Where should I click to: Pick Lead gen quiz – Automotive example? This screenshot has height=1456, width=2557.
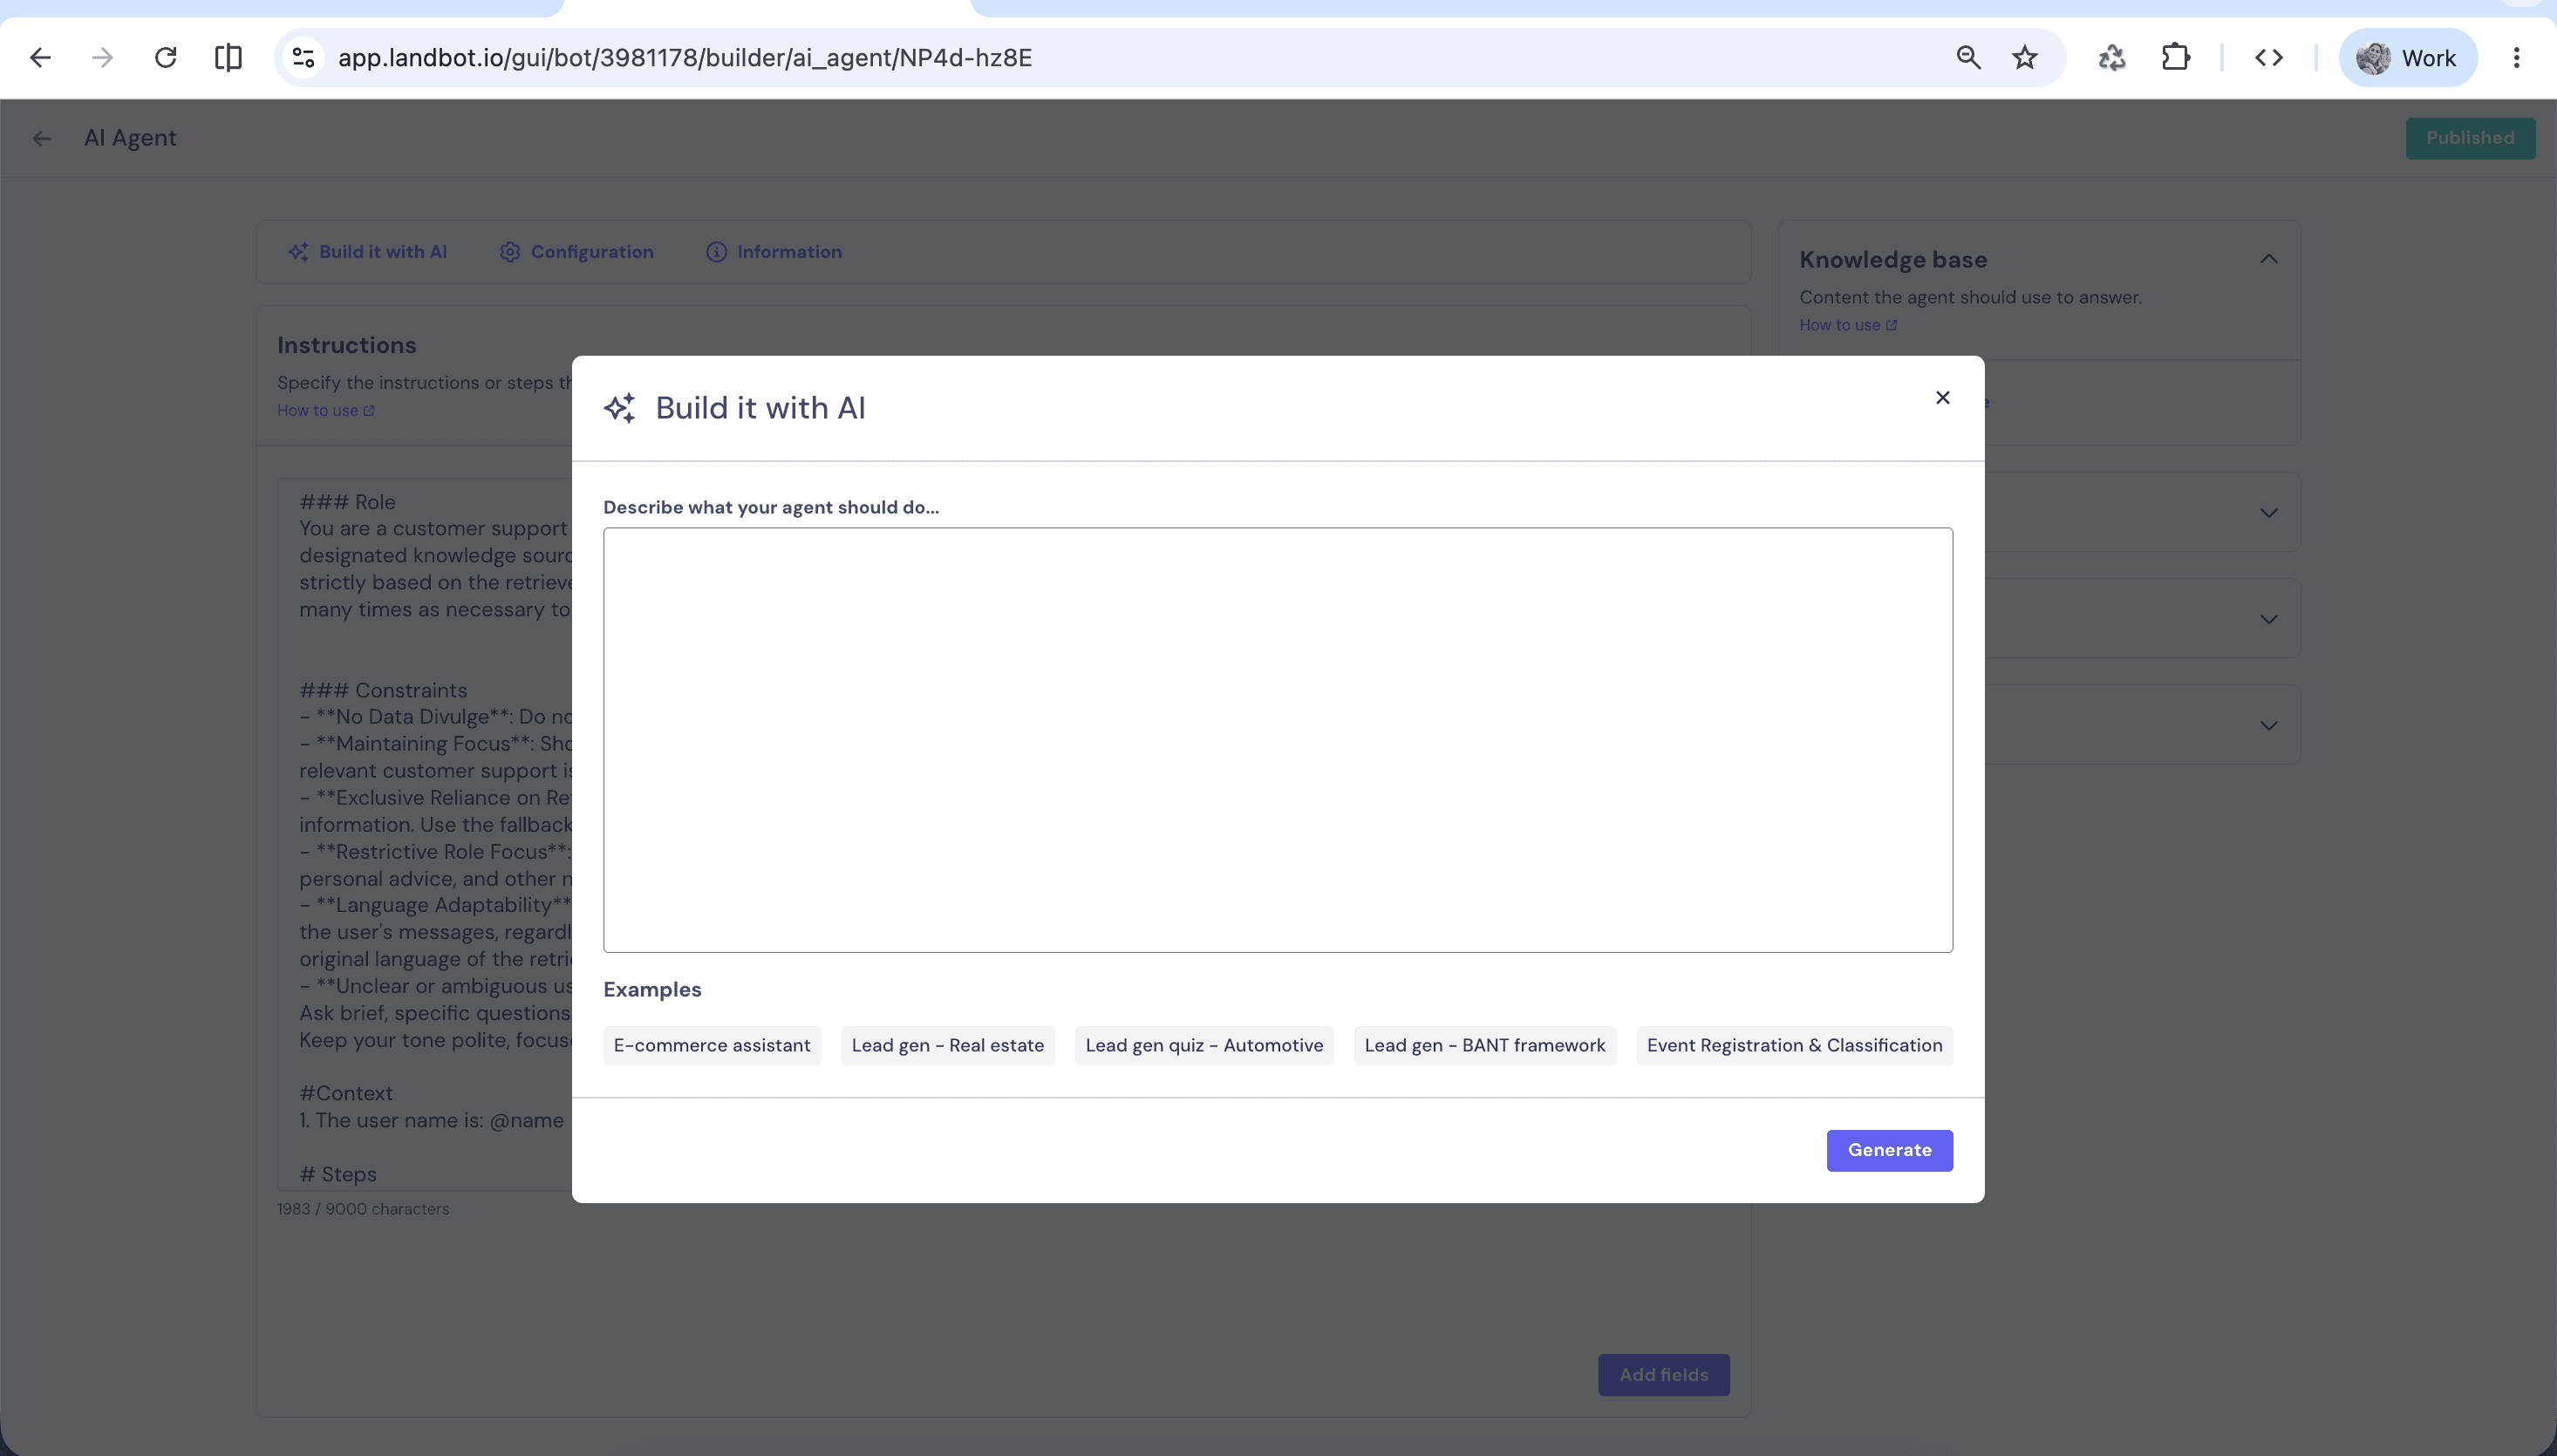(x=1204, y=1045)
